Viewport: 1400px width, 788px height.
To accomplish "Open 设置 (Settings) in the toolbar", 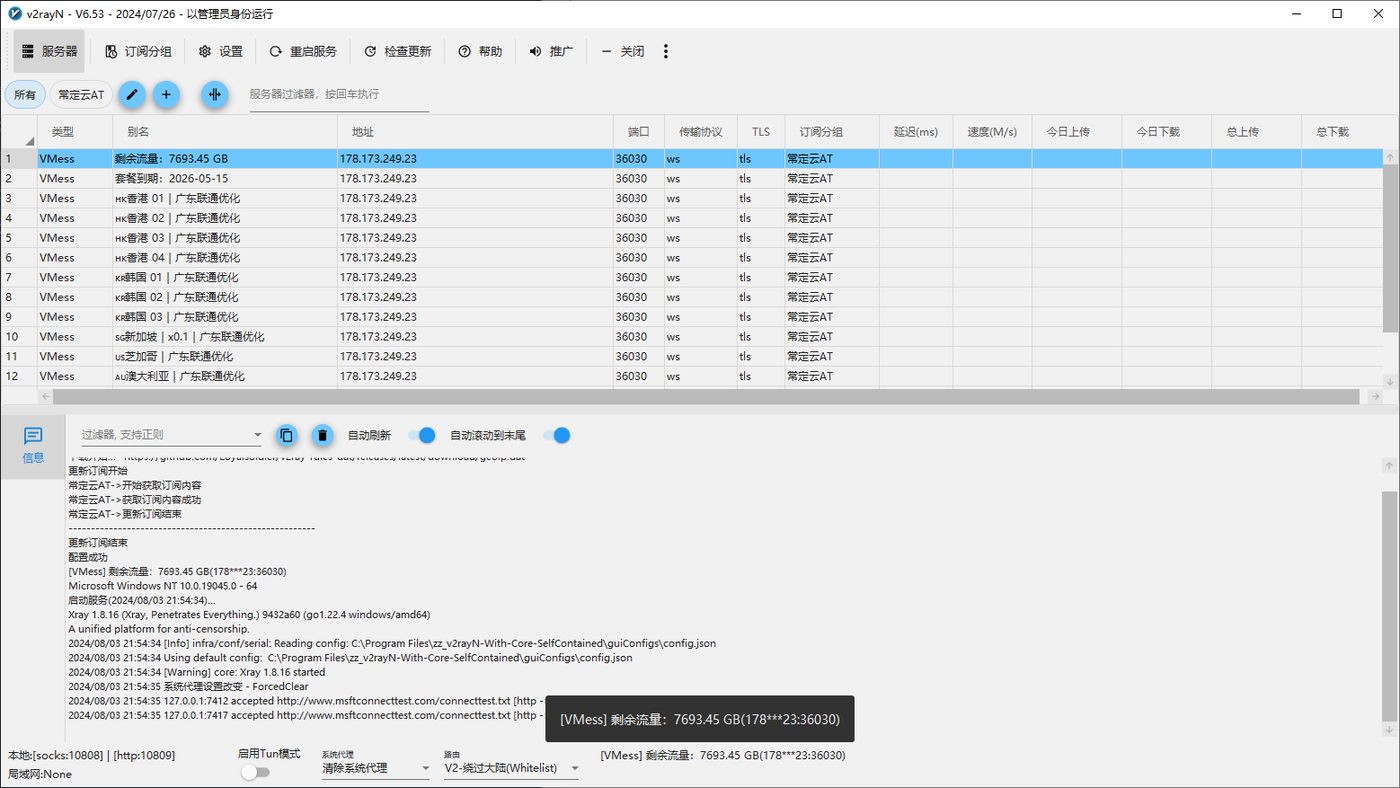I will pos(220,51).
